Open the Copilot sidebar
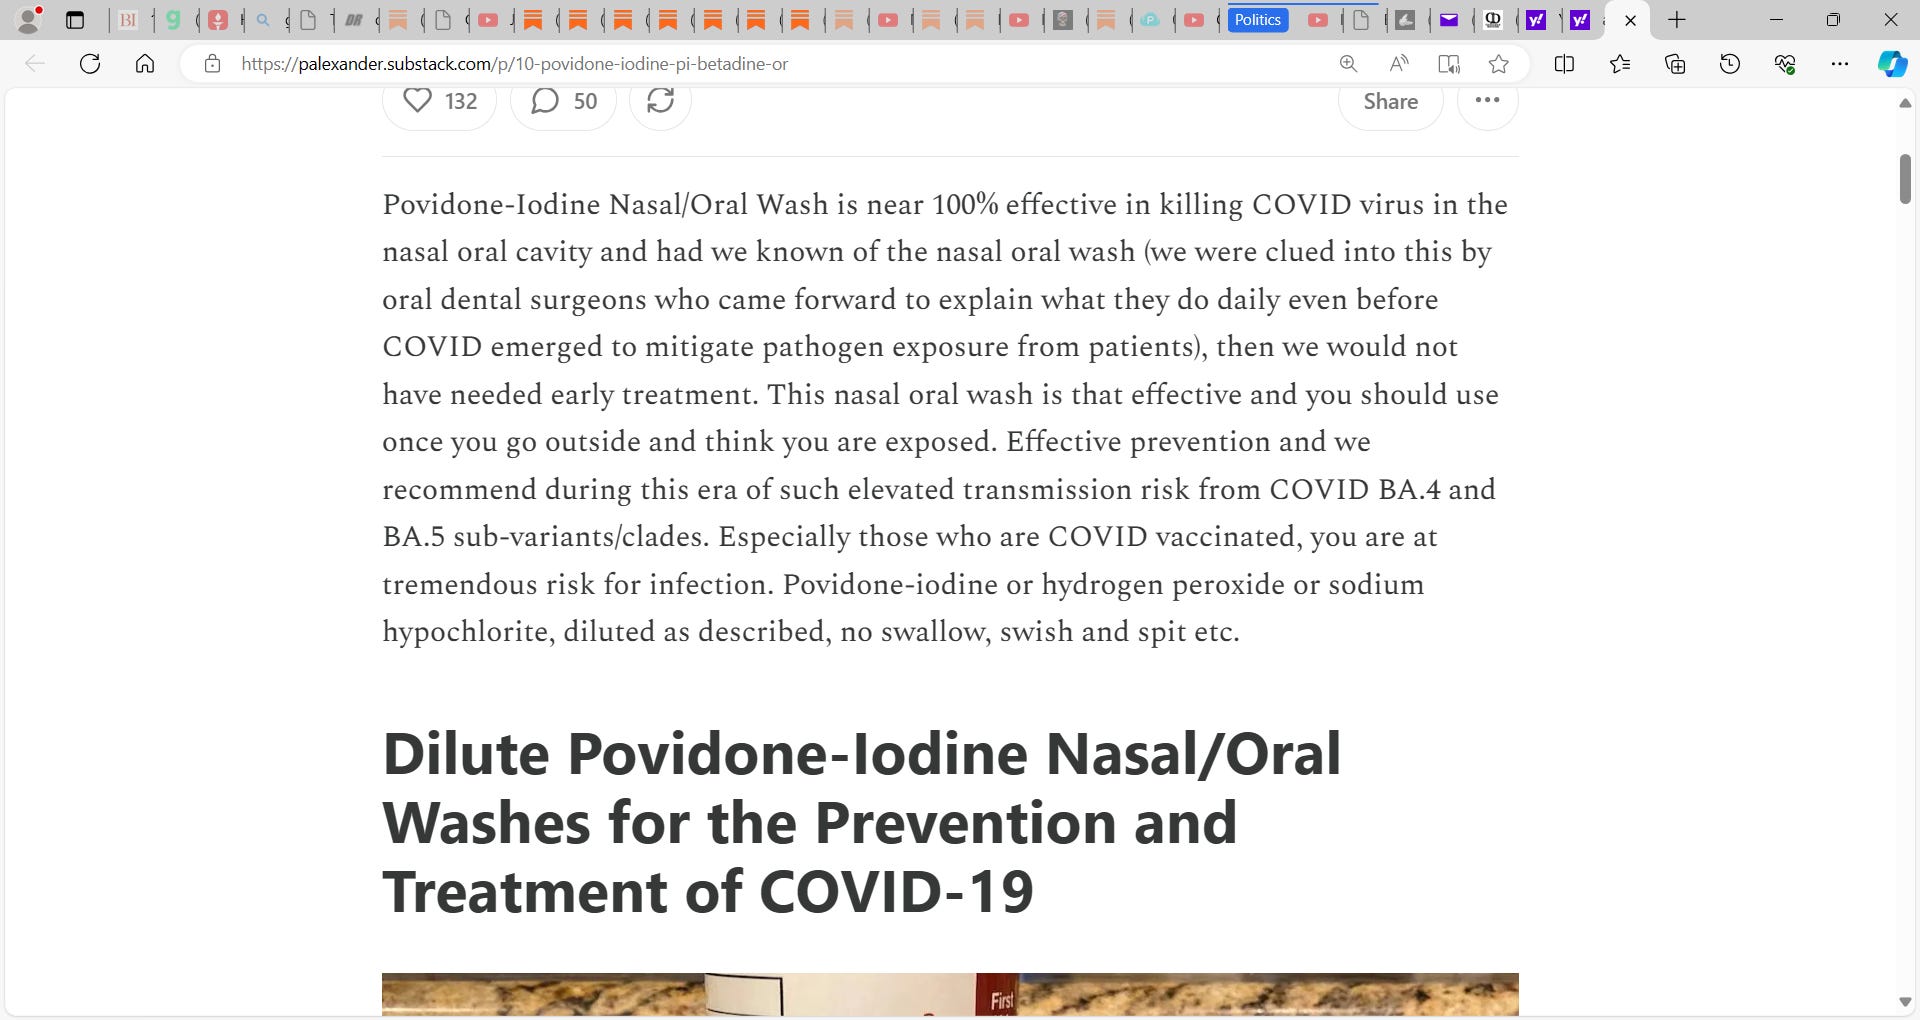 click(1892, 64)
